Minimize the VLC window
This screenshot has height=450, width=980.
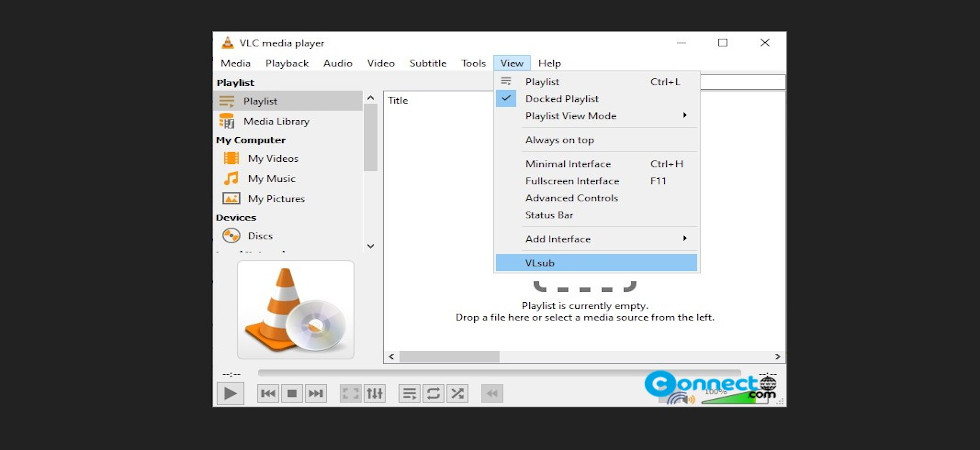[x=681, y=43]
